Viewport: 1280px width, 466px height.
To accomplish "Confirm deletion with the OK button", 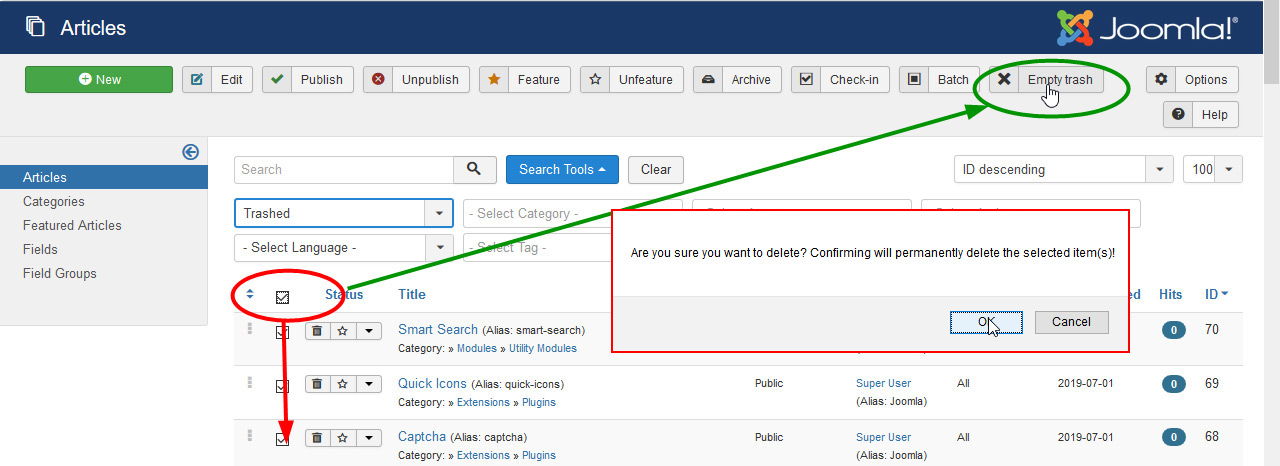I will (986, 322).
